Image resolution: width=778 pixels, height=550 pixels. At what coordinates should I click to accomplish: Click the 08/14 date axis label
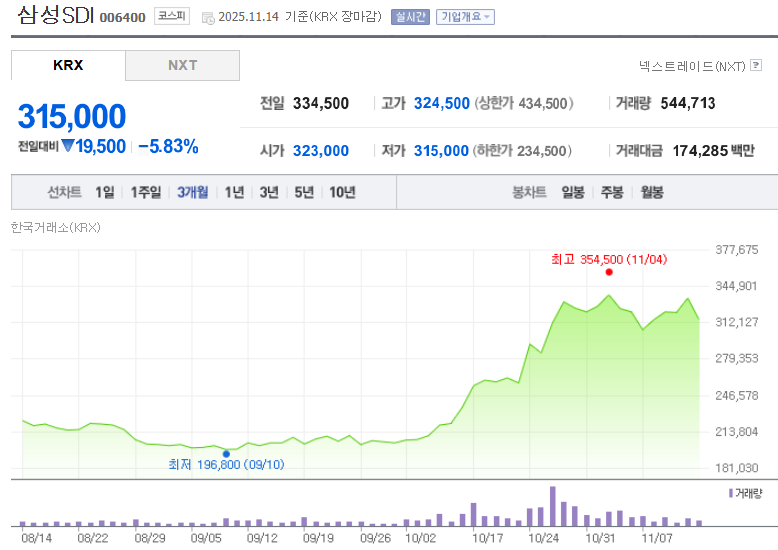pos(37,538)
